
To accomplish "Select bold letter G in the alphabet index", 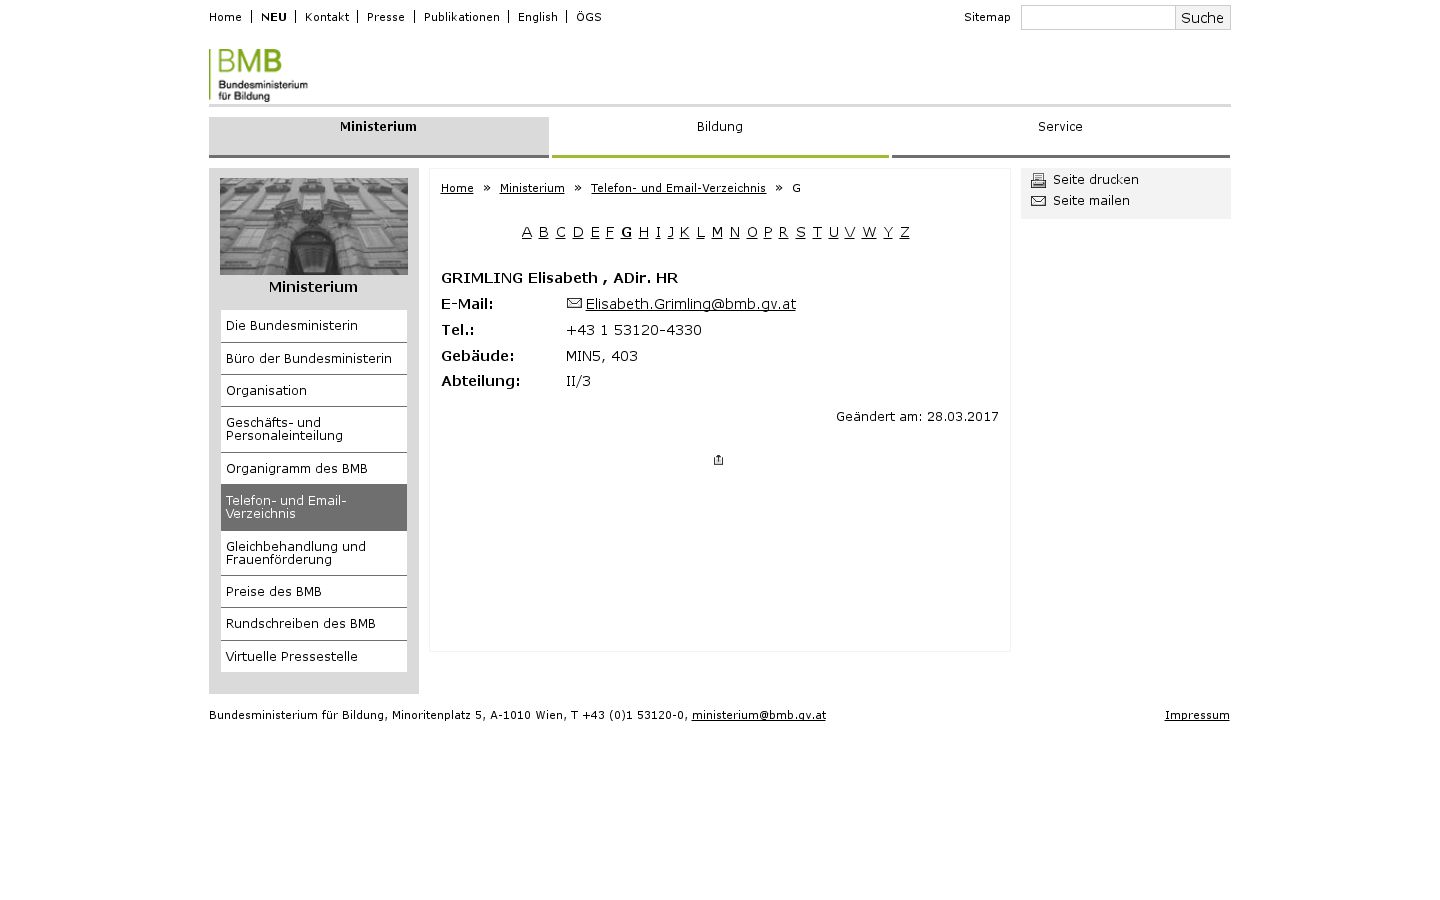I will (626, 232).
